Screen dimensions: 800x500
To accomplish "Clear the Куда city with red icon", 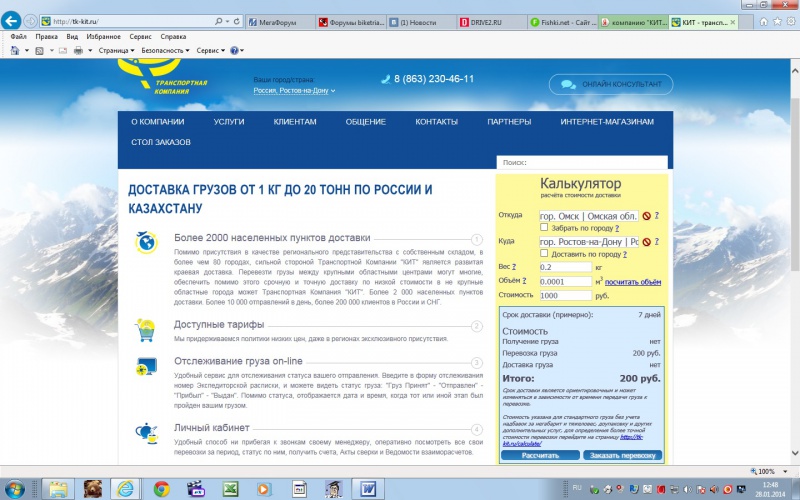I will 646,242.
